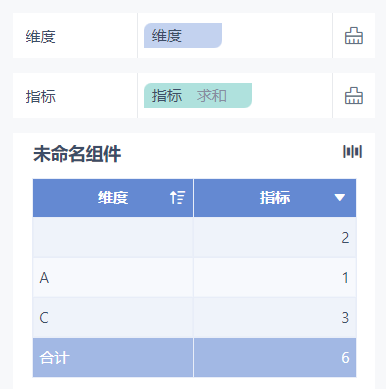Click the 合计 total row label
The image size is (386, 389).
55,358
